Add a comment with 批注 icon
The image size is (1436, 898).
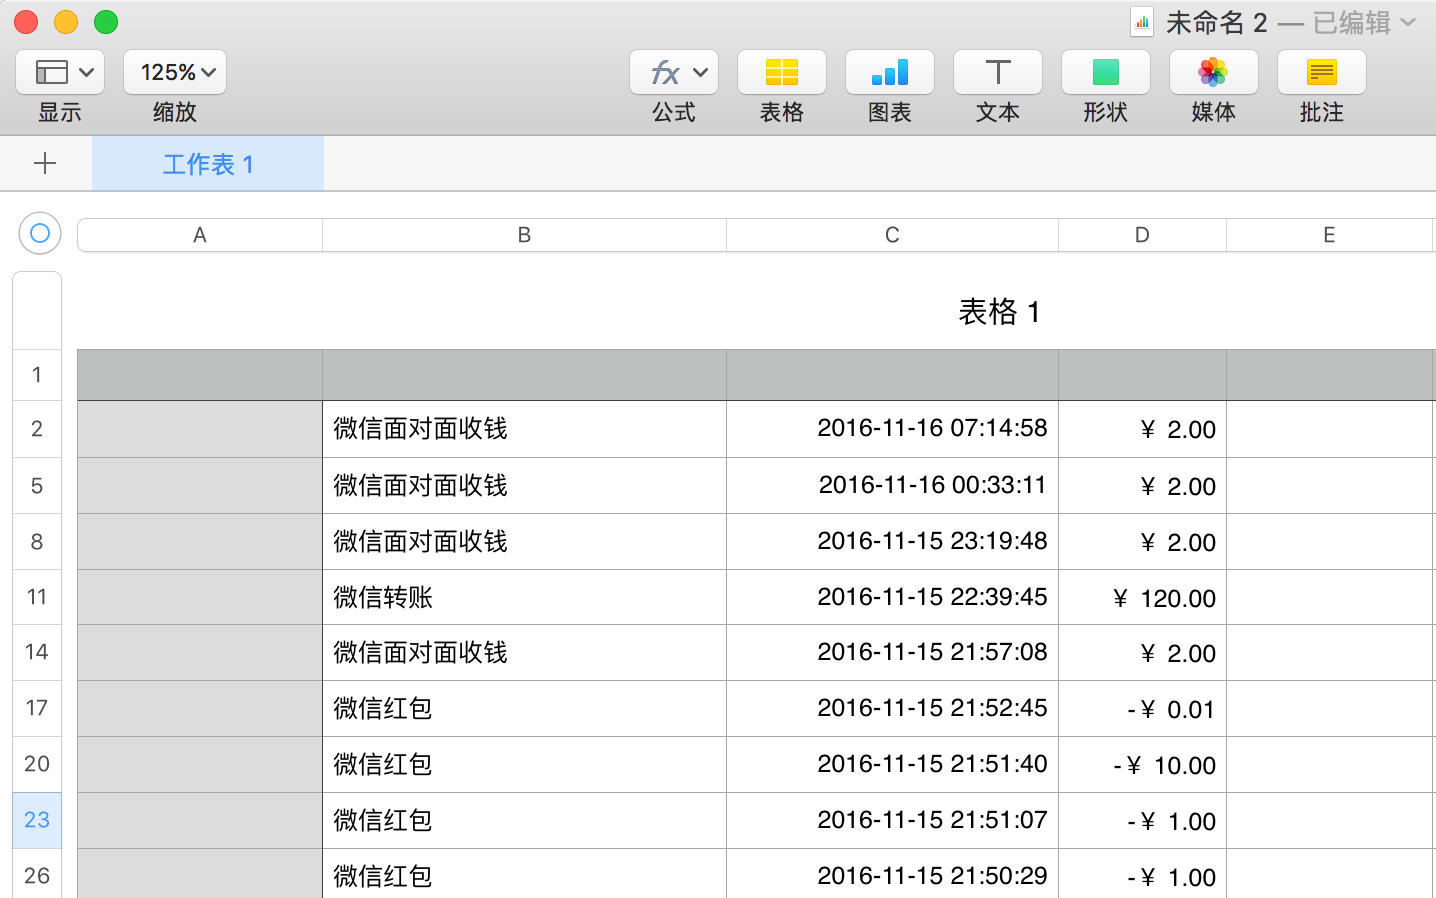[x=1322, y=72]
